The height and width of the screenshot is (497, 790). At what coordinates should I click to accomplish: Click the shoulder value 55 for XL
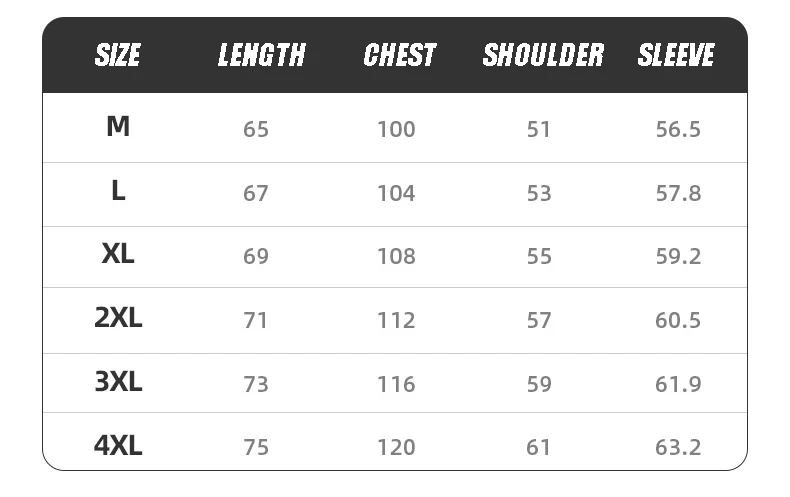pos(539,257)
